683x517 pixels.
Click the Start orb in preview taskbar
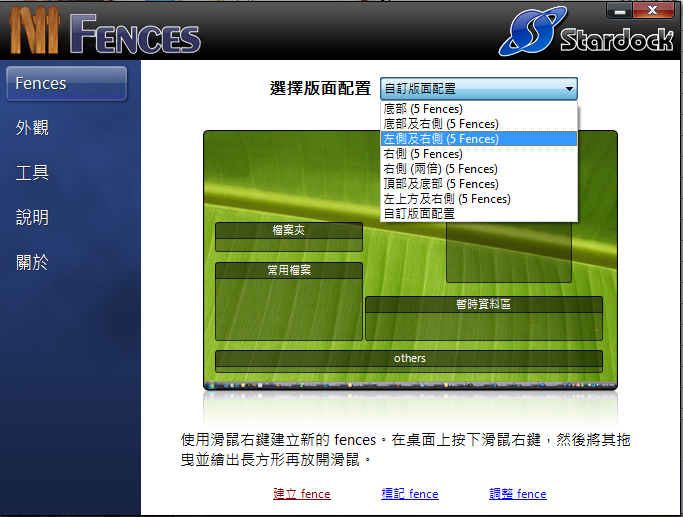tap(212, 385)
